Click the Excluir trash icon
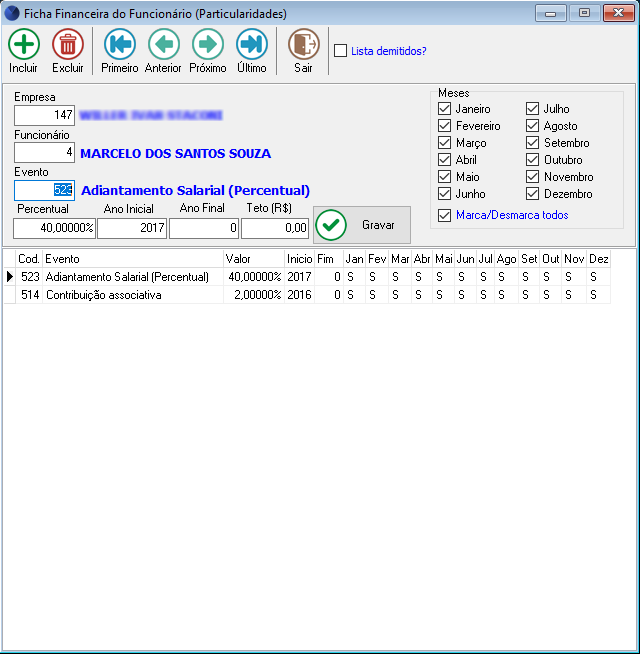The image size is (640, 654). tap(68, 45)
